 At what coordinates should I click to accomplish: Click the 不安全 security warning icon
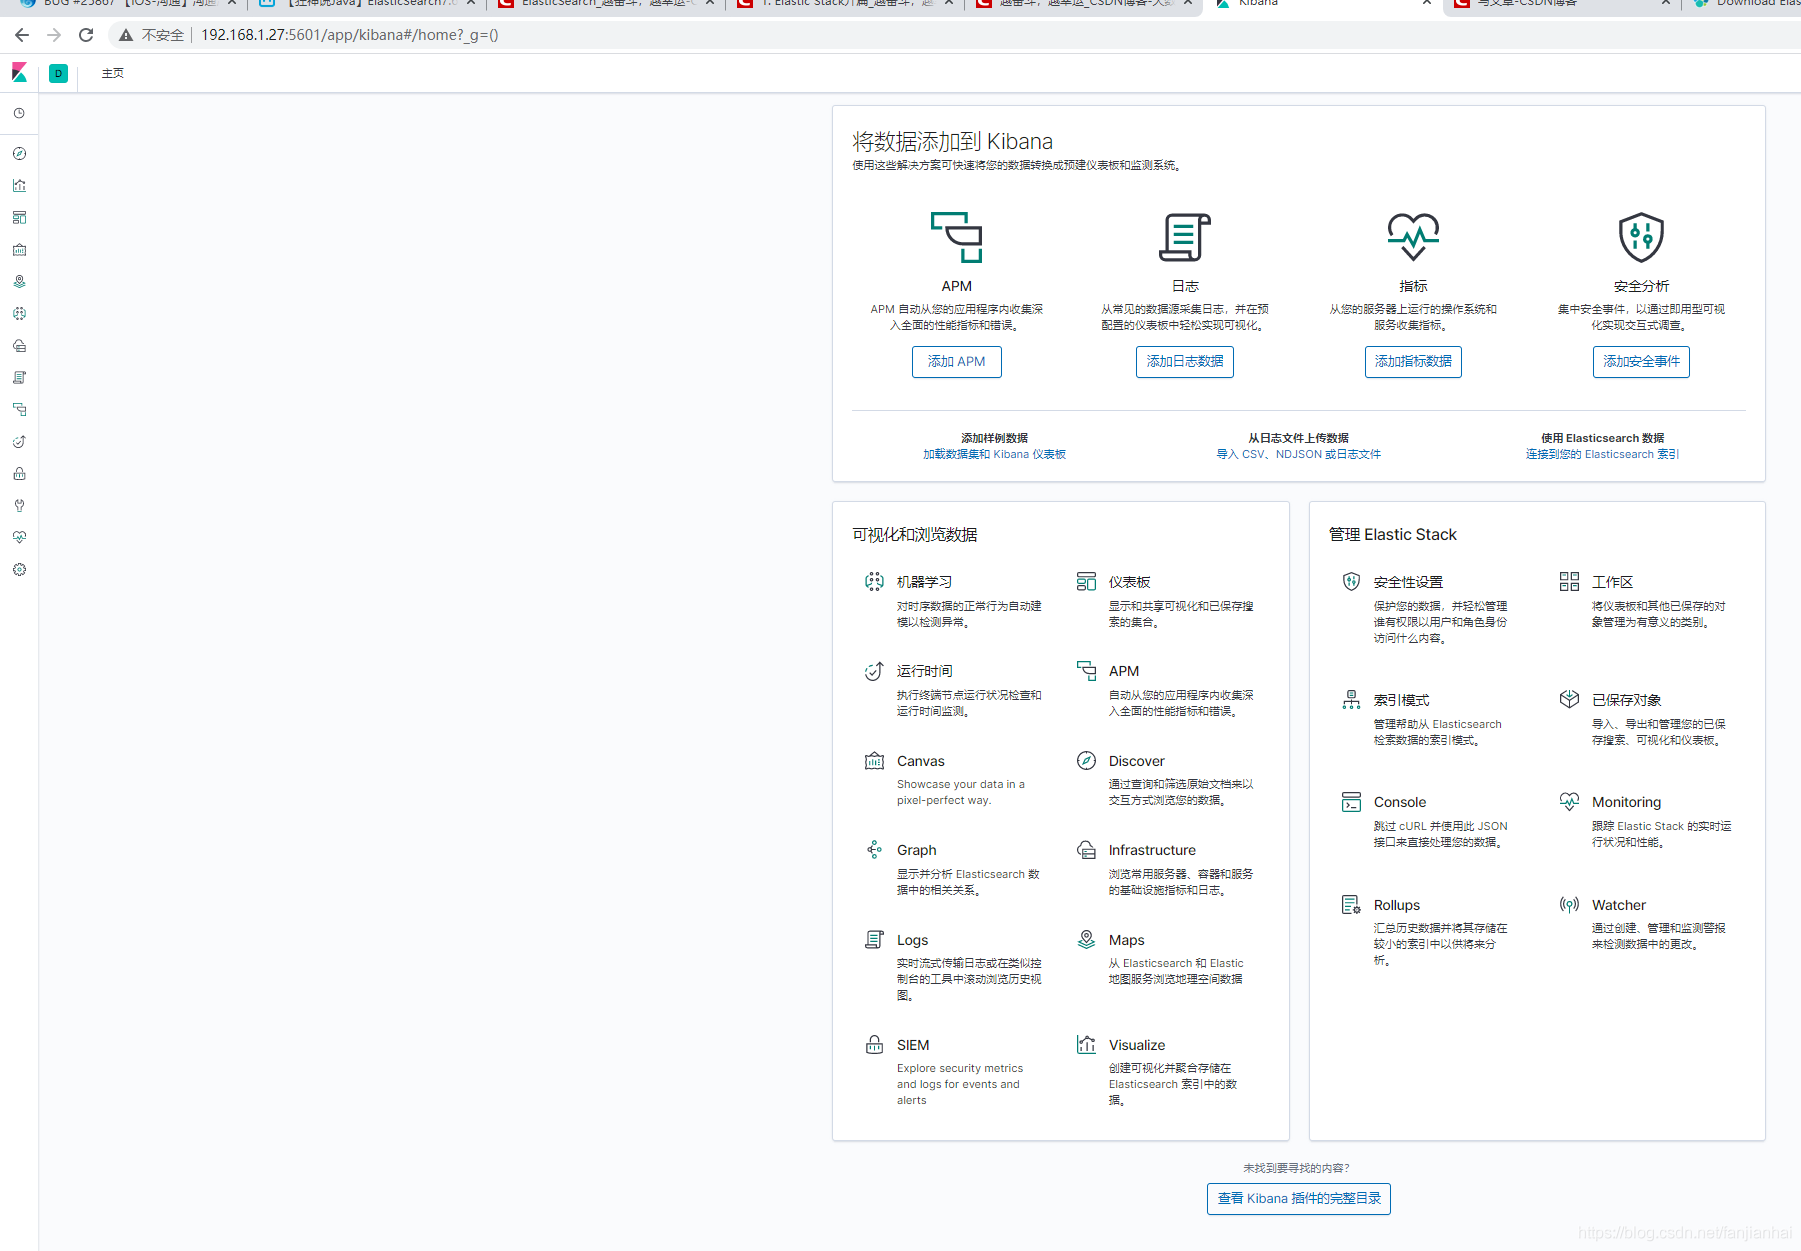click(x=126, y=35)
